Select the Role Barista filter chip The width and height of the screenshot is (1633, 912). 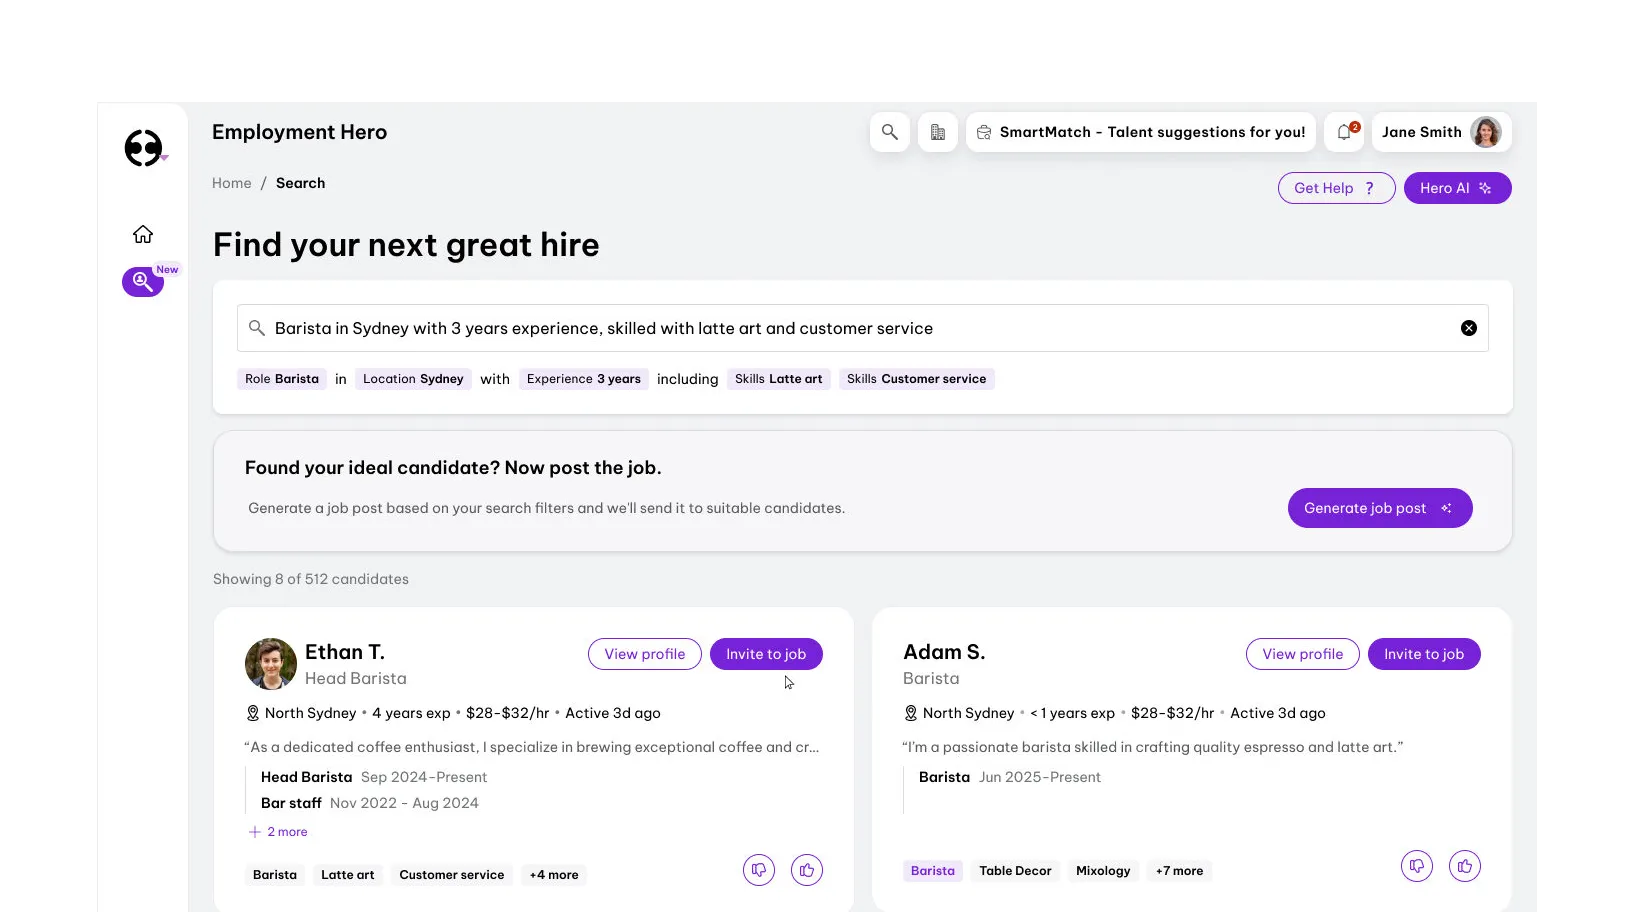pyautogui.click(x=282, y=379)
